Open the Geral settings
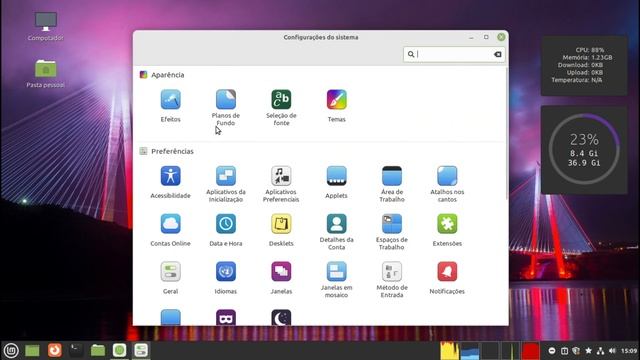Screen dimensions: 640x360 pos(170,278)
